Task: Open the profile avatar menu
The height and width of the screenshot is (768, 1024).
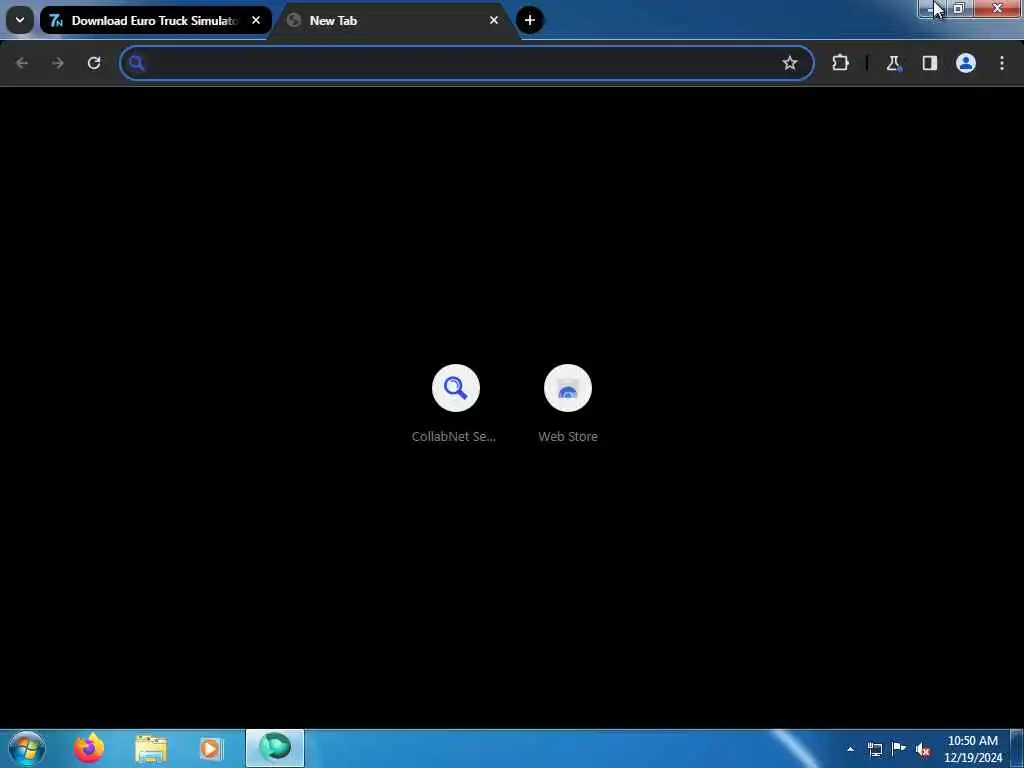Action: tap(966, 63)
